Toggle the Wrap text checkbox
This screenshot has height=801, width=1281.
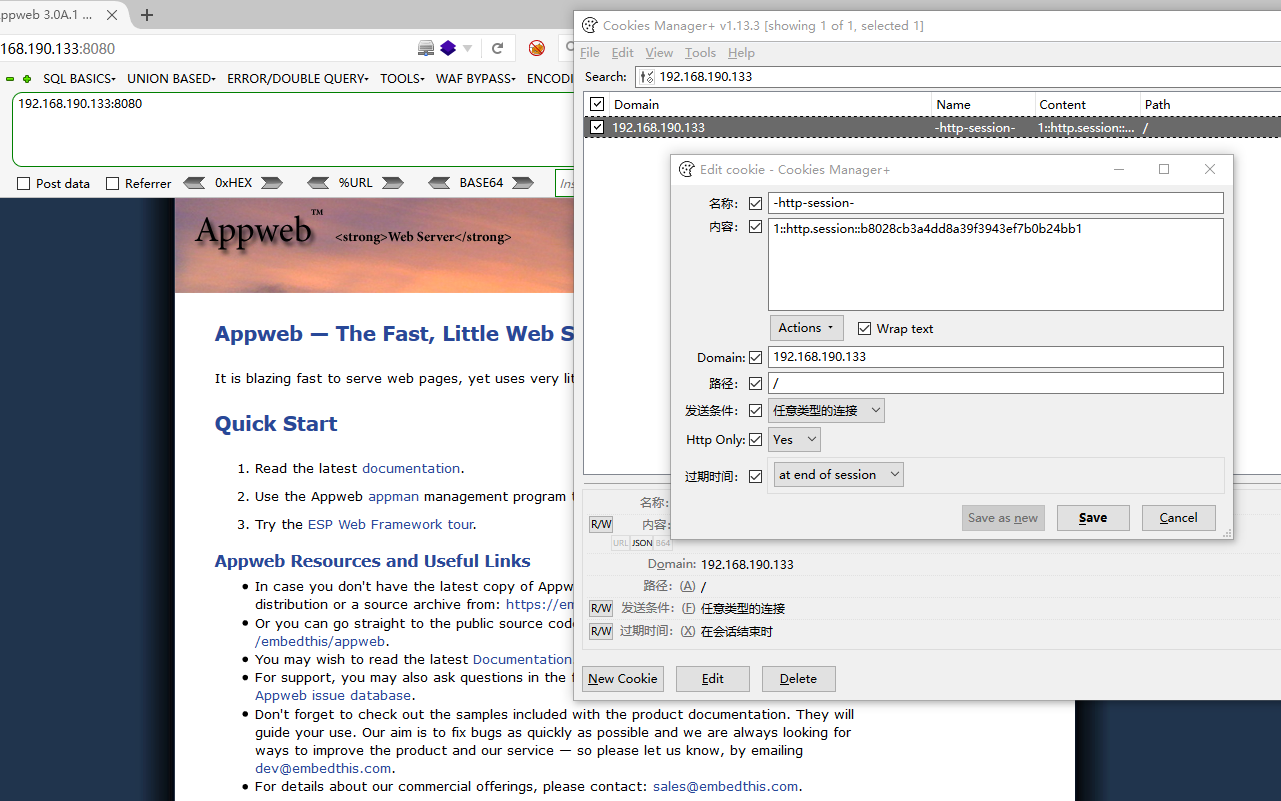(864, 329)
